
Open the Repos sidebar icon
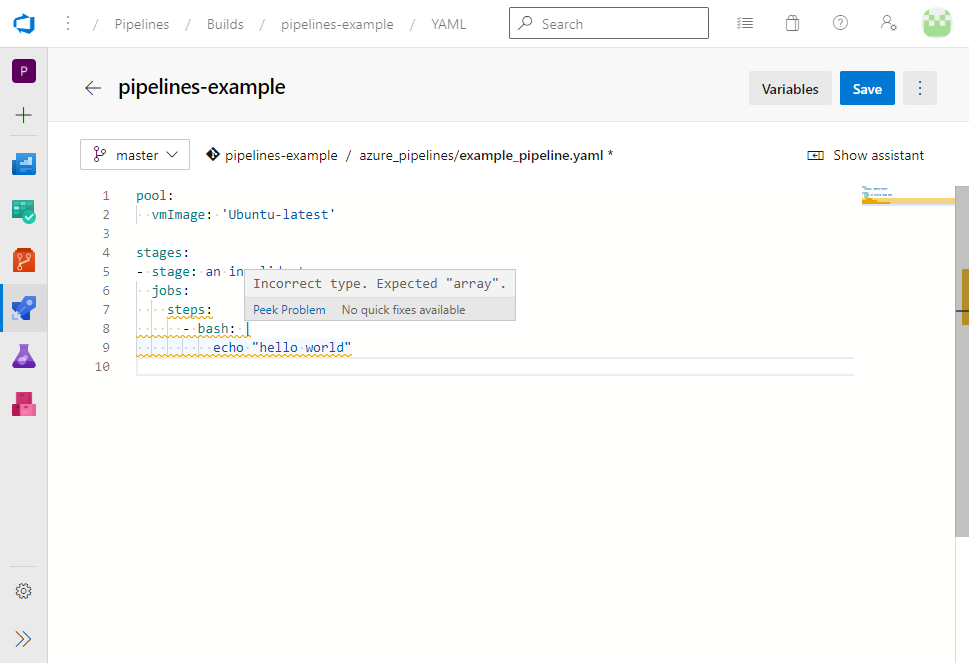(x=24, y=260)
